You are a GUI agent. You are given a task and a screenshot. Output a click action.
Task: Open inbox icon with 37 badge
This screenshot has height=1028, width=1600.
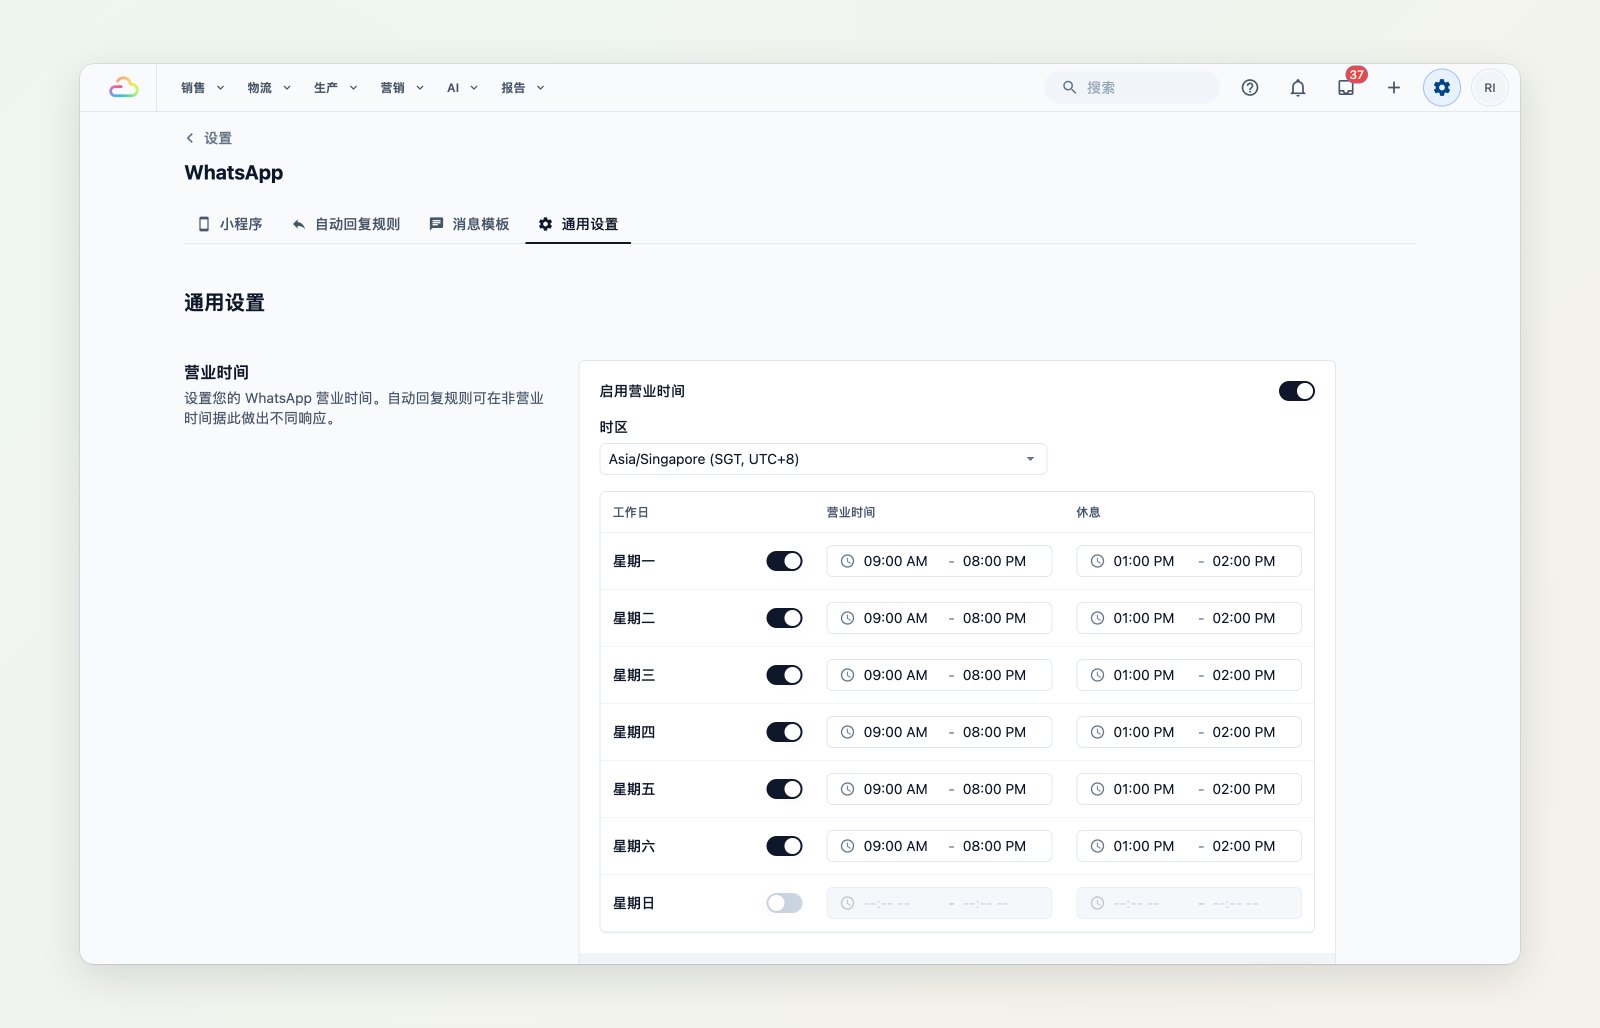pyautogui.click(x=1346, y=88)
